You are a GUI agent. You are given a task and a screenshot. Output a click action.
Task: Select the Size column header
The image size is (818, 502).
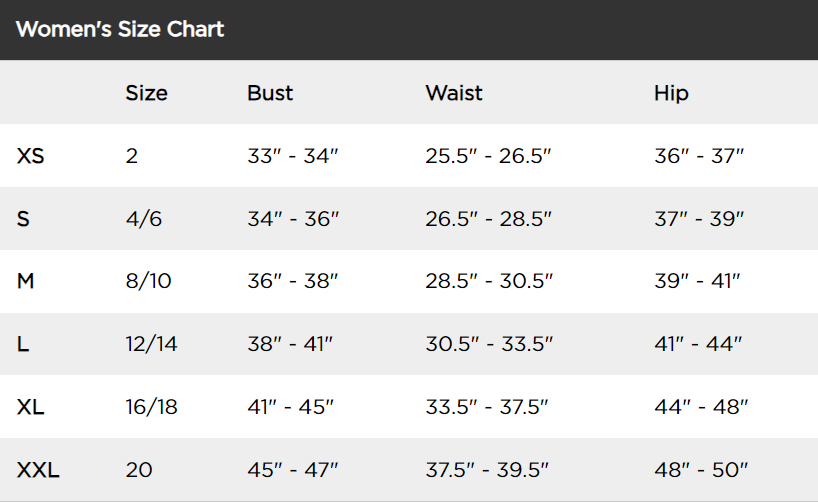(x=146, y=93)
